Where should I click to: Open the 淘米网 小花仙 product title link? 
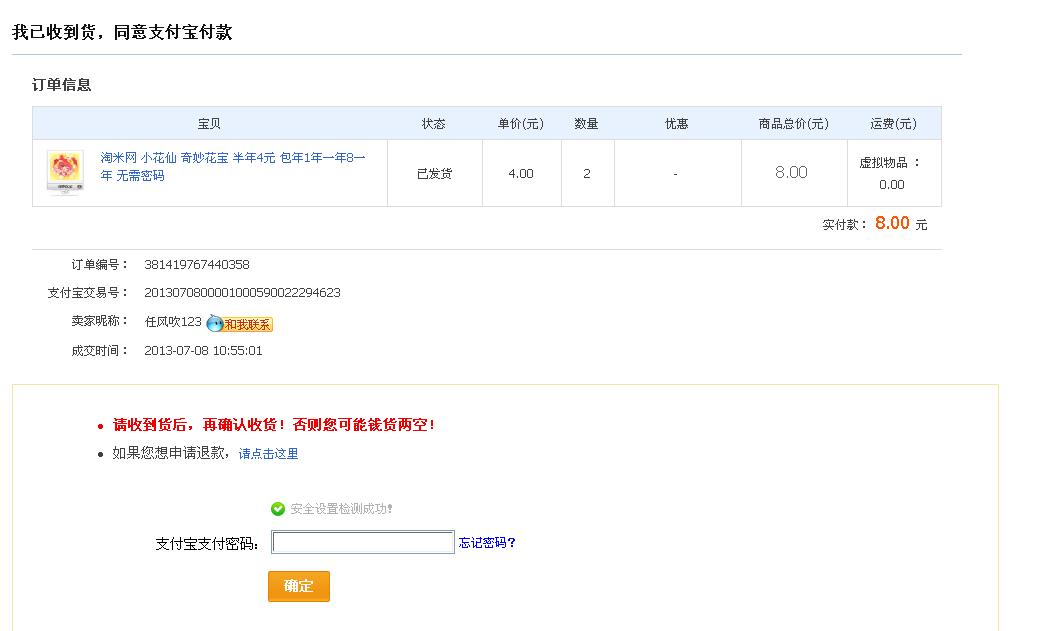[233, 166]
